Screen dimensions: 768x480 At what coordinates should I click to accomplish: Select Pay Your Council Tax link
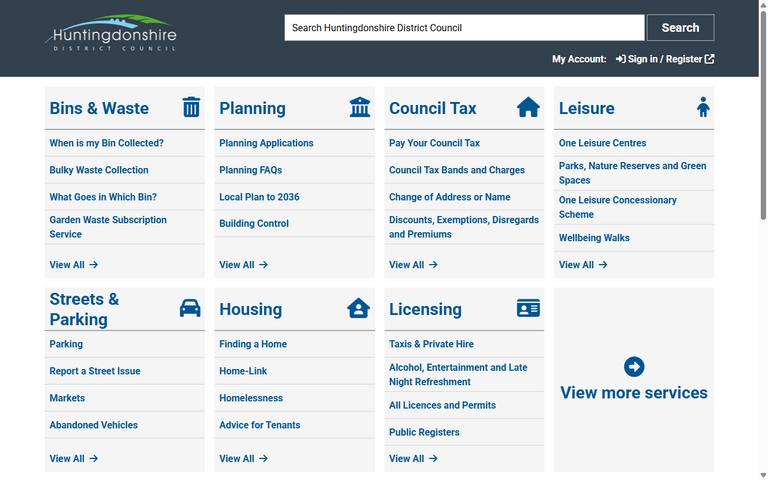click(434, 143)
